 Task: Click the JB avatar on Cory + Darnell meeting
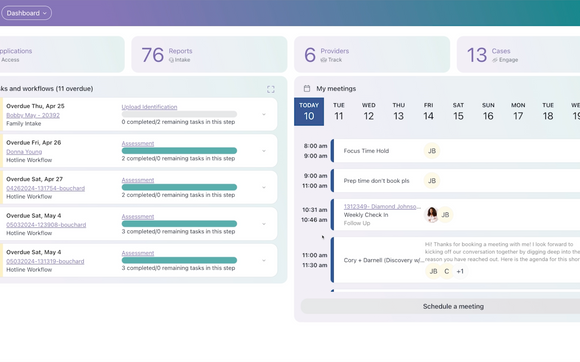[x=433, y=271]
